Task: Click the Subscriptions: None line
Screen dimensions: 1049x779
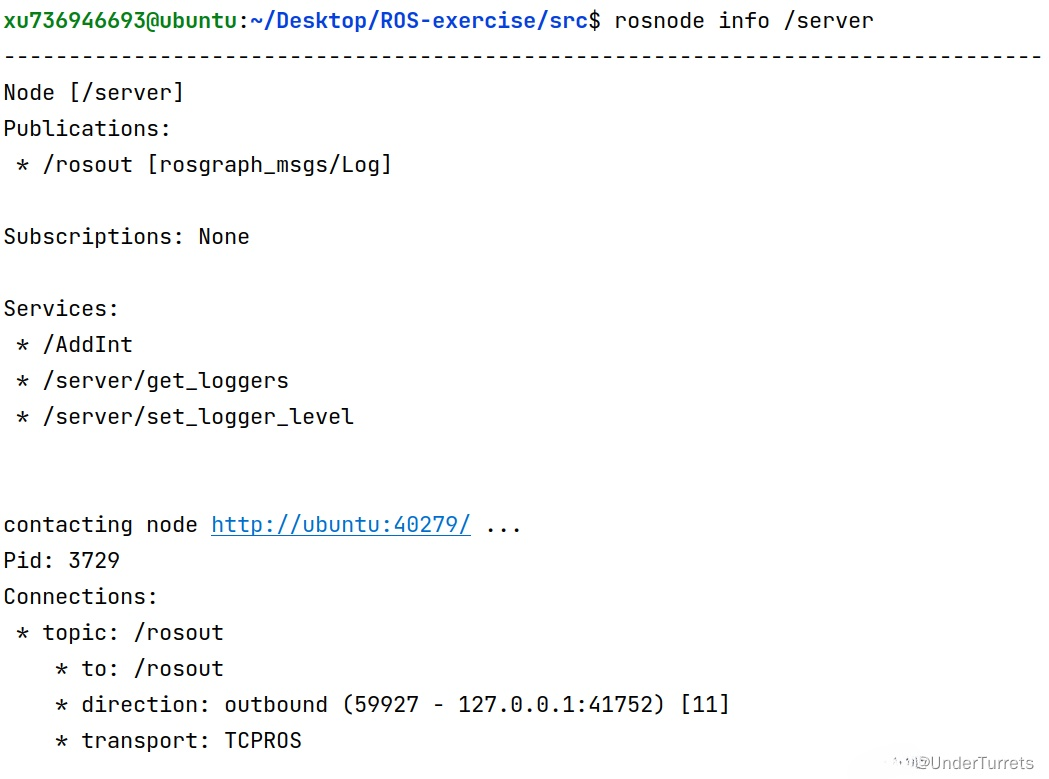Action: tap(126, 237)
